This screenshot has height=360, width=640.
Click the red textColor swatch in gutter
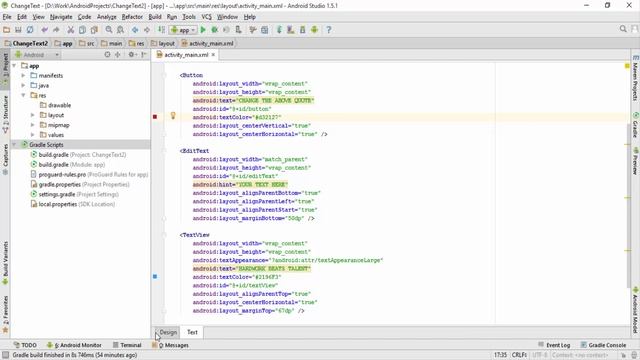coord(155,117)
